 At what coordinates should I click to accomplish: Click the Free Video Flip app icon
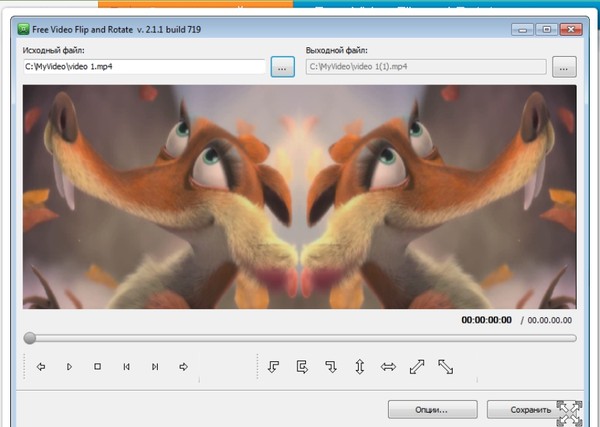pyautogui.click(x=23, y=29)
